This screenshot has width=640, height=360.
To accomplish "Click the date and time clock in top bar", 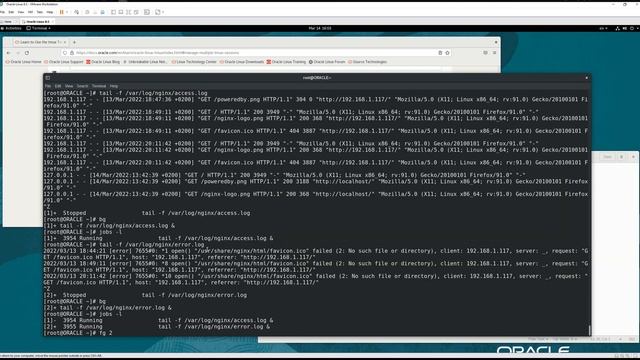I will pyautogui.click(x=320, y=29).
